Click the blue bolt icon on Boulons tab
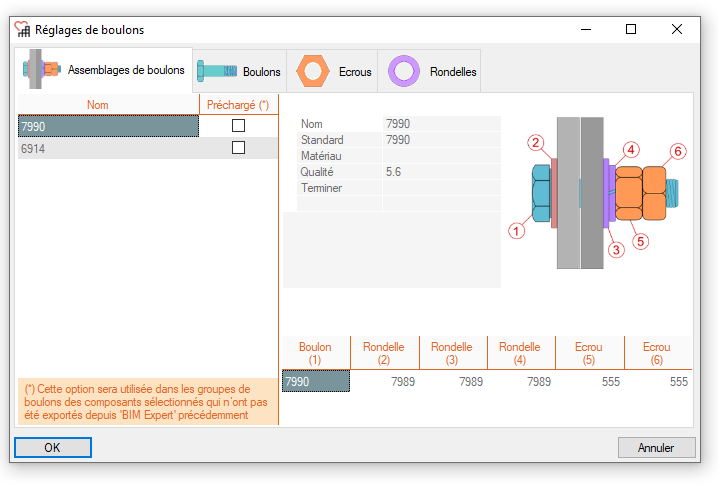 (213, 71)
